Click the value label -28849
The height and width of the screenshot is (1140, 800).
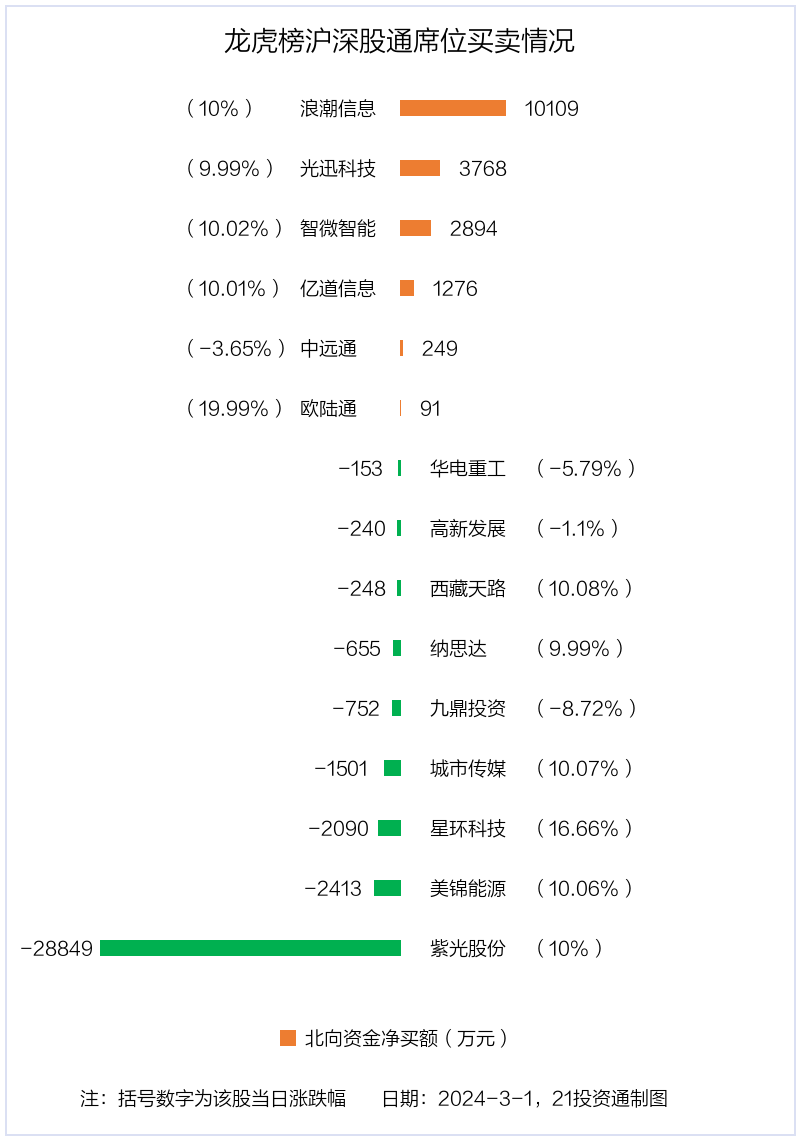click(x=57, y=949)
